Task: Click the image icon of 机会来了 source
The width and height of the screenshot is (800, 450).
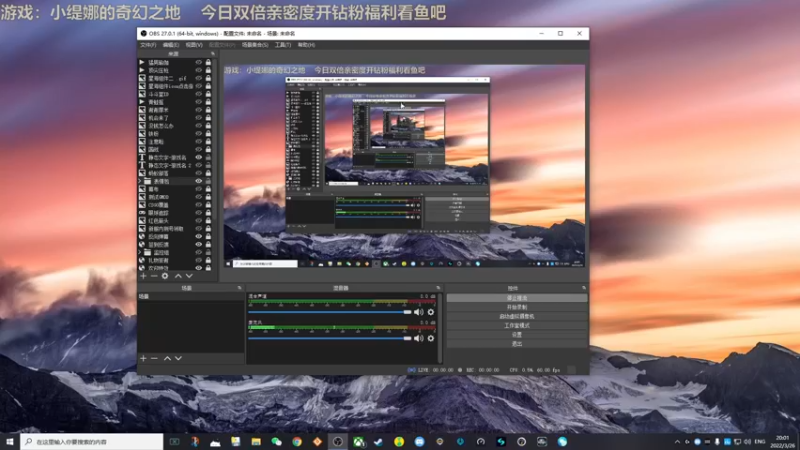Action: point(142,118)
